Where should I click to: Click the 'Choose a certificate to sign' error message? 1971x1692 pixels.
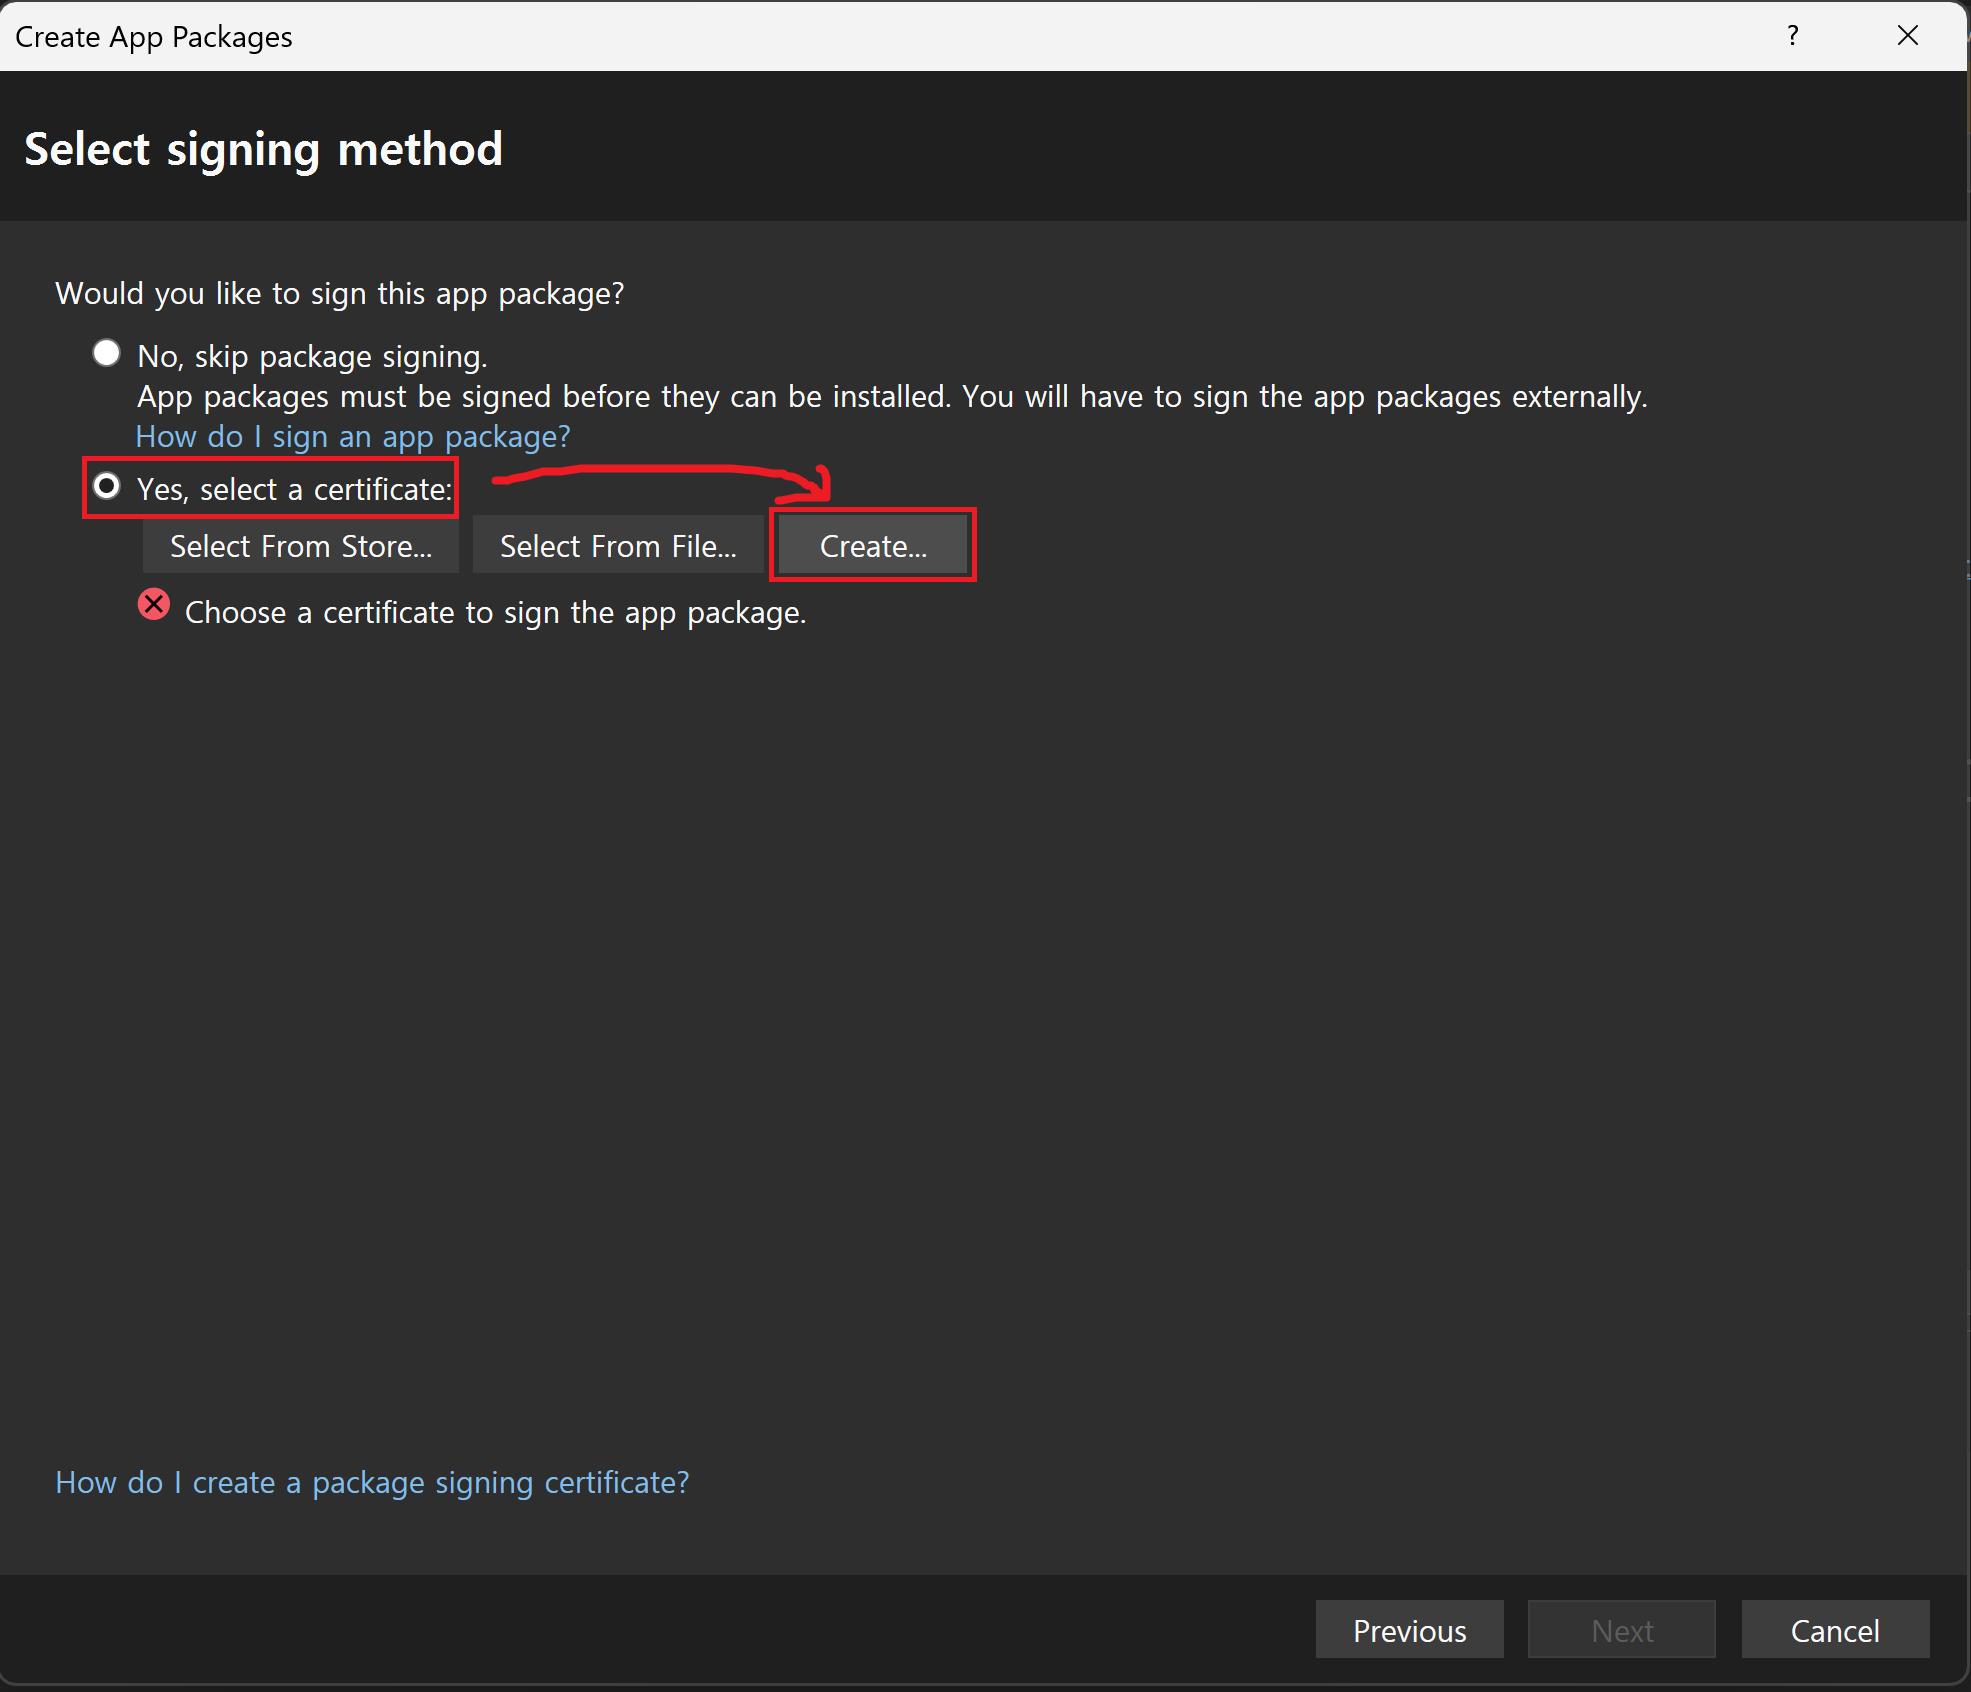point(495,612)
